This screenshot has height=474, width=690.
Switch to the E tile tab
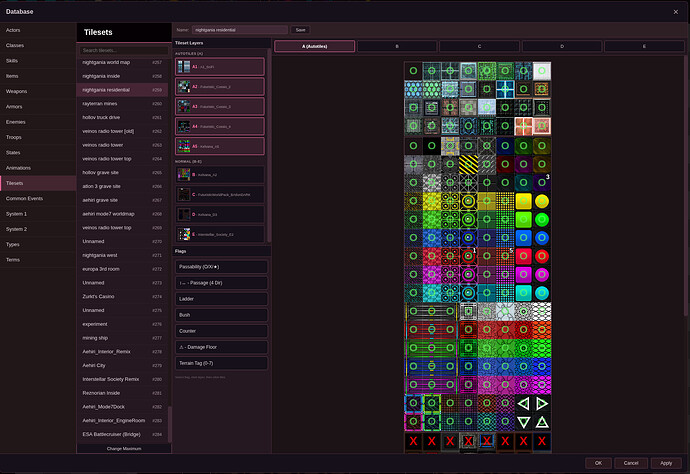click(x=644, y=46)
